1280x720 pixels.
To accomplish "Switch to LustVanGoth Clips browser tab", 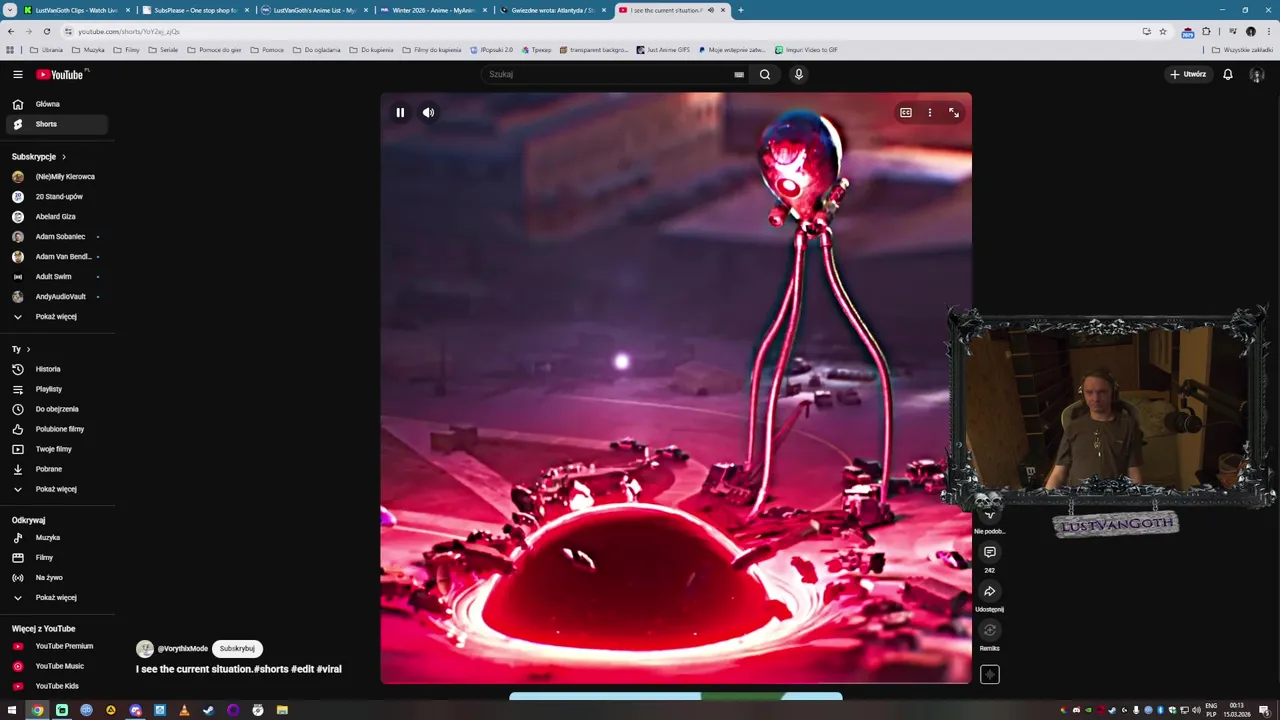I will tap(77, 10).
